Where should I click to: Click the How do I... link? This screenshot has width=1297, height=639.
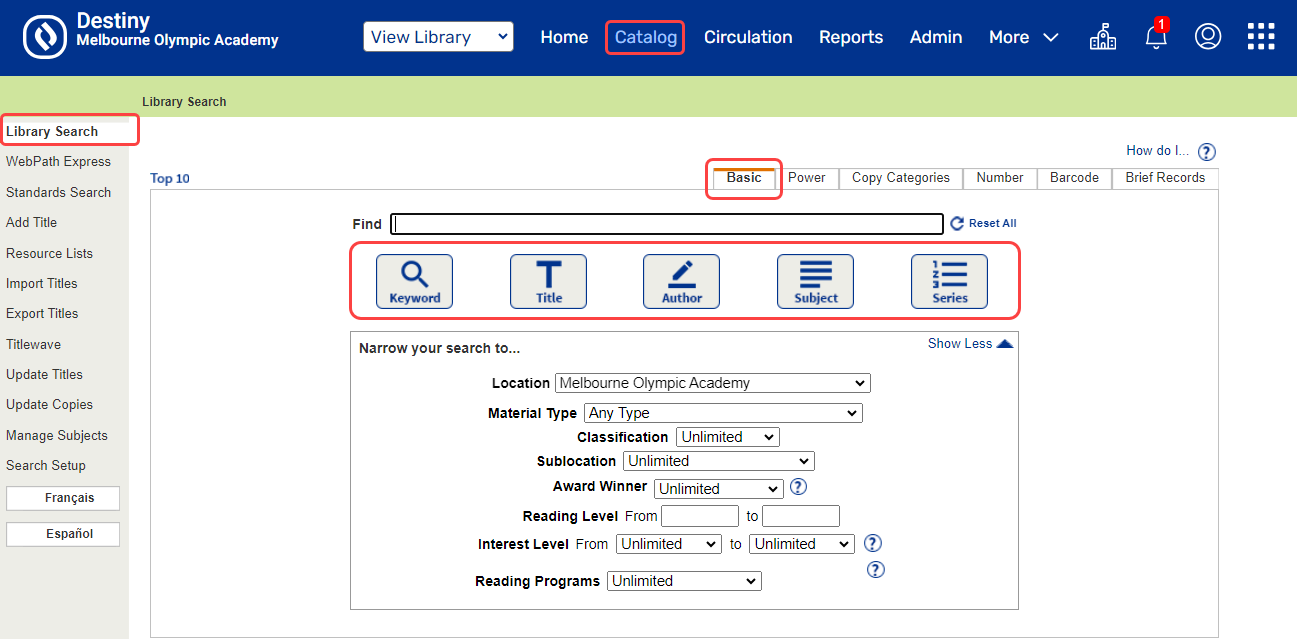(1158, 151)
